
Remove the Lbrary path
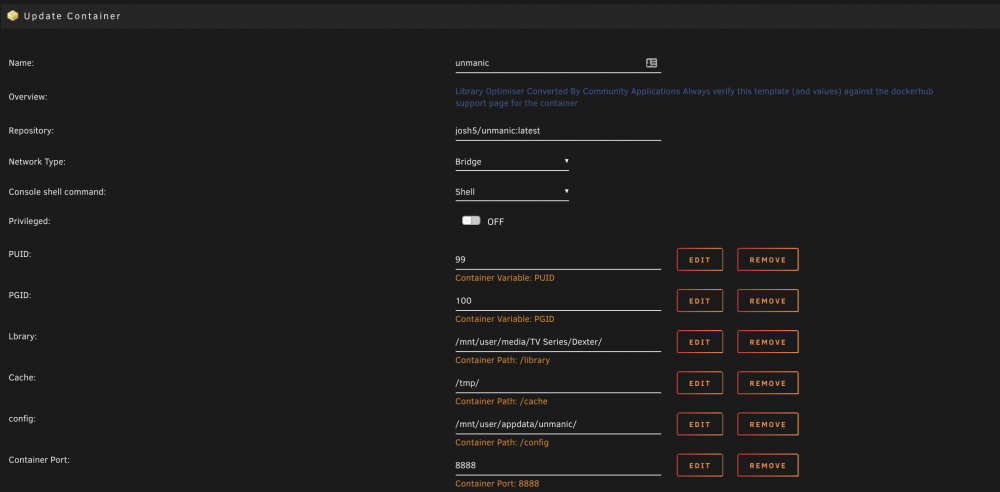[768, 342]
